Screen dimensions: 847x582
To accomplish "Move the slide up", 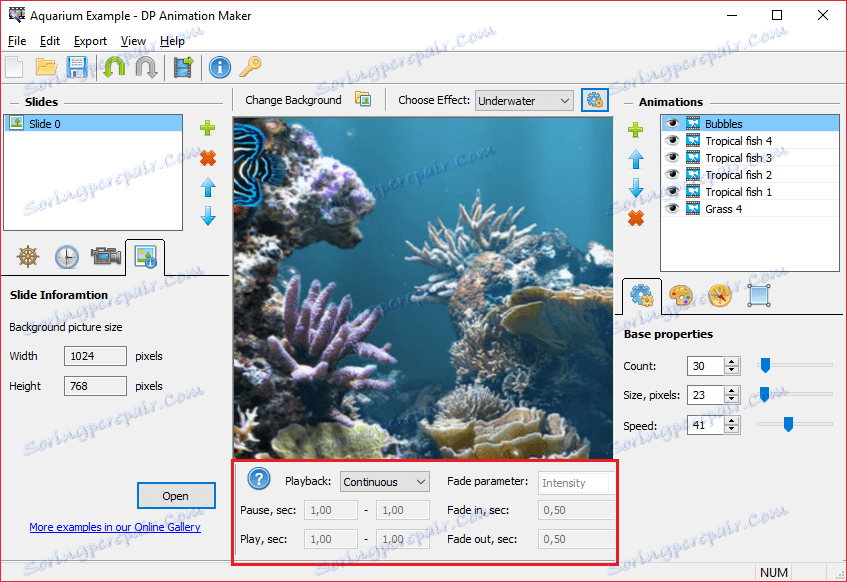I will coord(208,188).
